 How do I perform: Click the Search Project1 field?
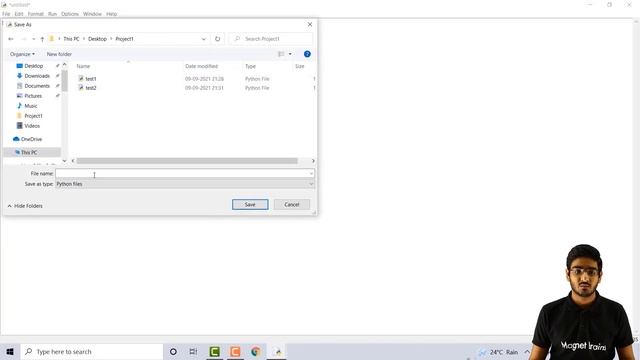click(271, 39)
